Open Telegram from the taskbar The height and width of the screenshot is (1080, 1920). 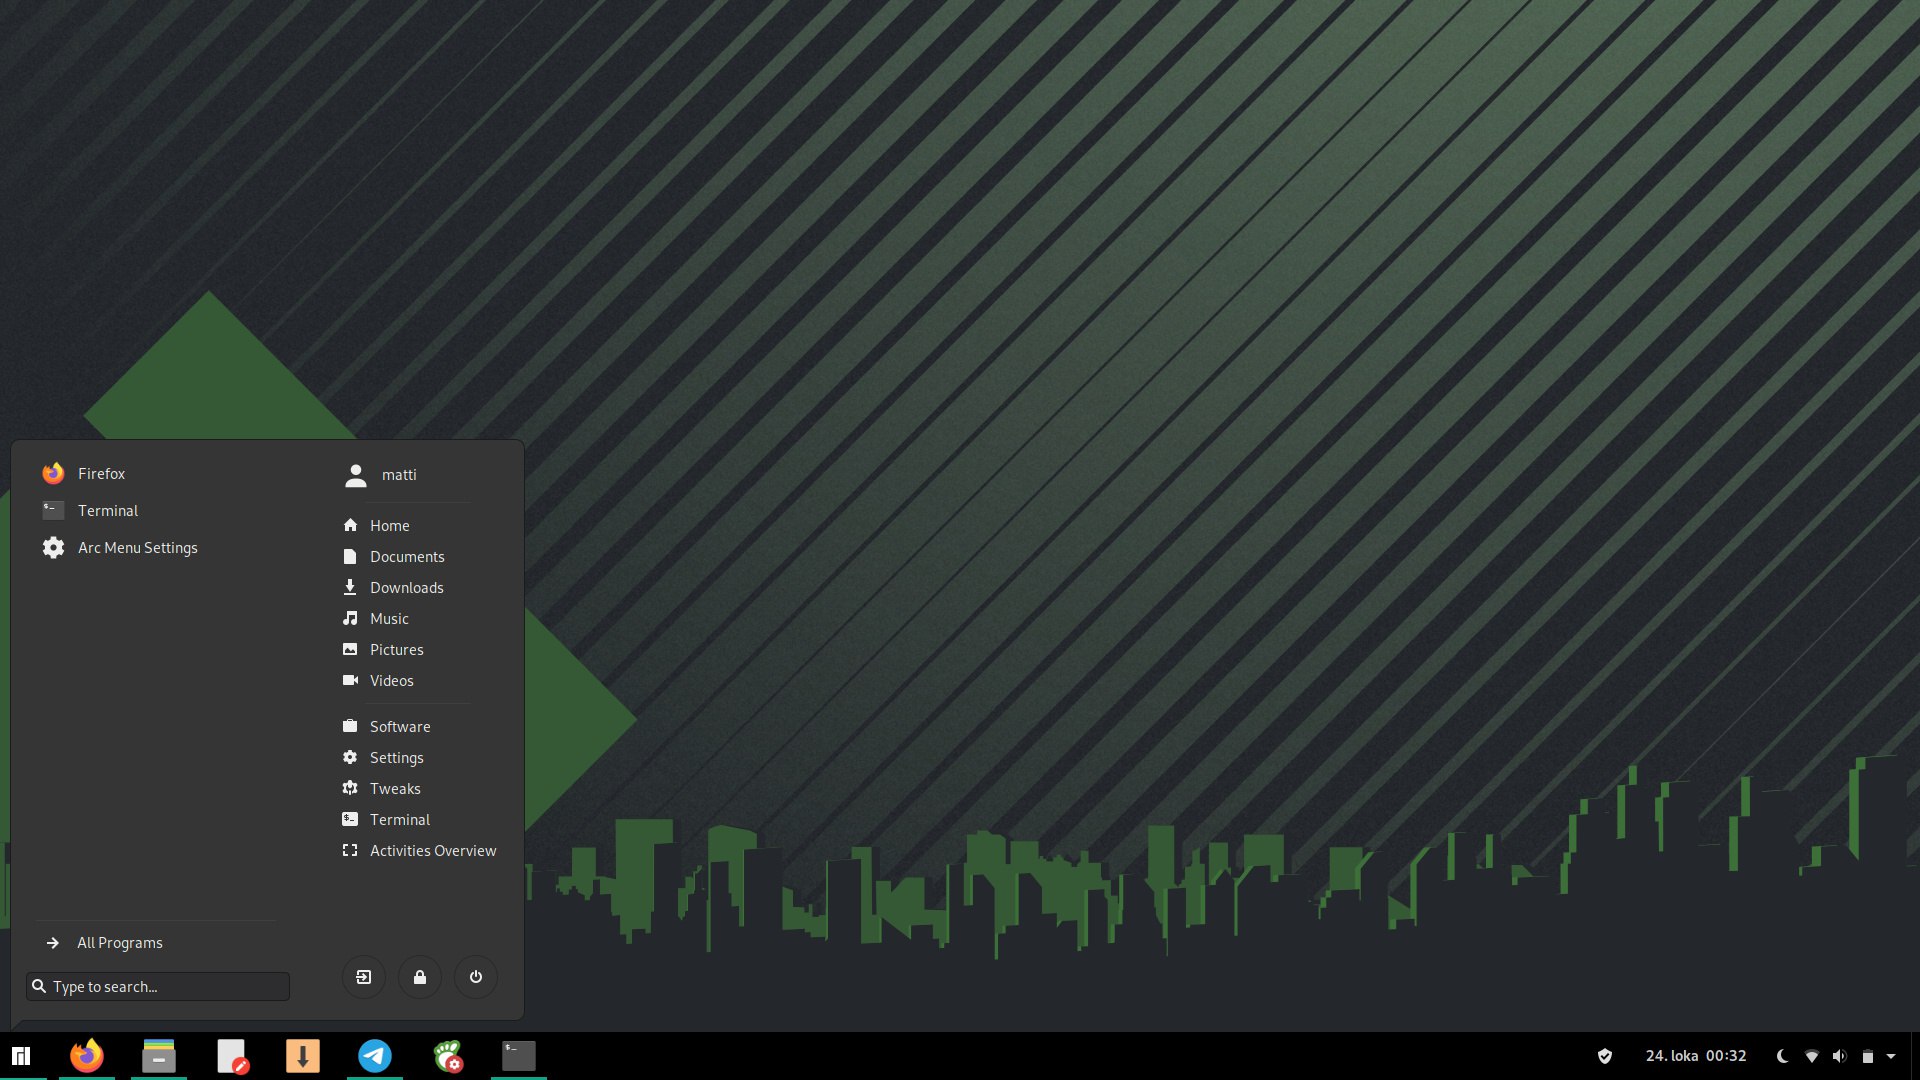(x=375, y=1056)
